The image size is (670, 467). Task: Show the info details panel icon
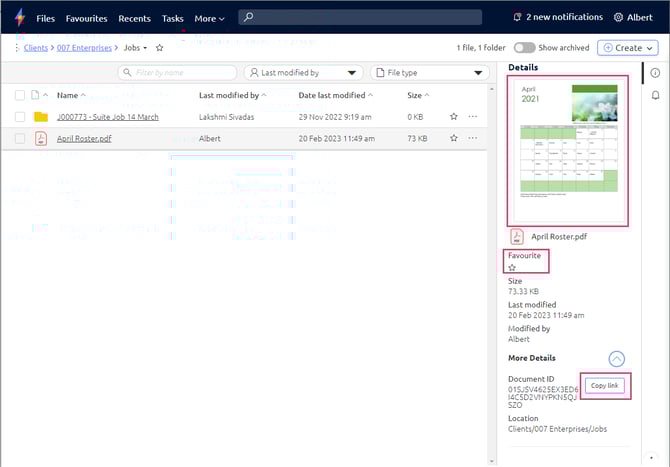click(655, 73)
